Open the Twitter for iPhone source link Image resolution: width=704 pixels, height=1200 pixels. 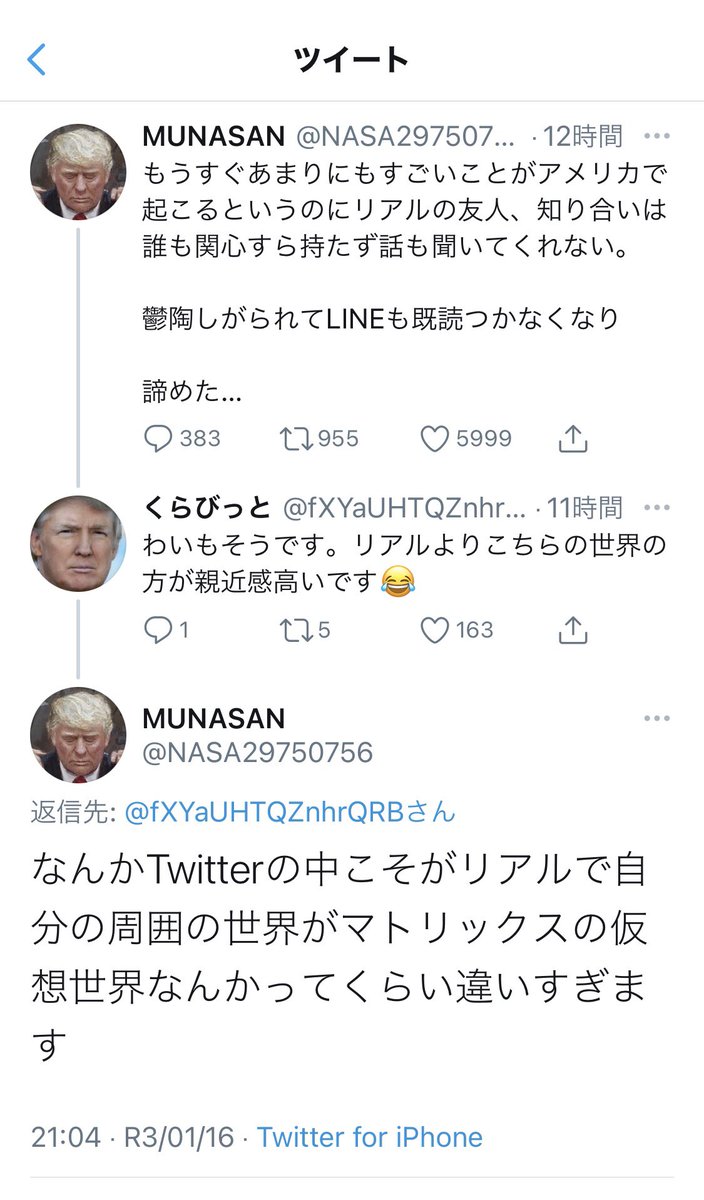point(370,1137)
